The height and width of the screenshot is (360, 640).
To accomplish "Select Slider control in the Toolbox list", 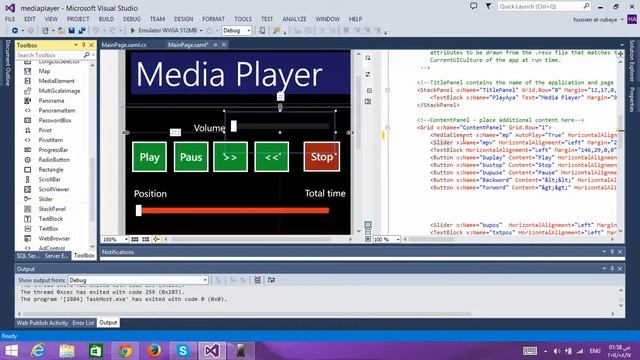I will 46,199.
